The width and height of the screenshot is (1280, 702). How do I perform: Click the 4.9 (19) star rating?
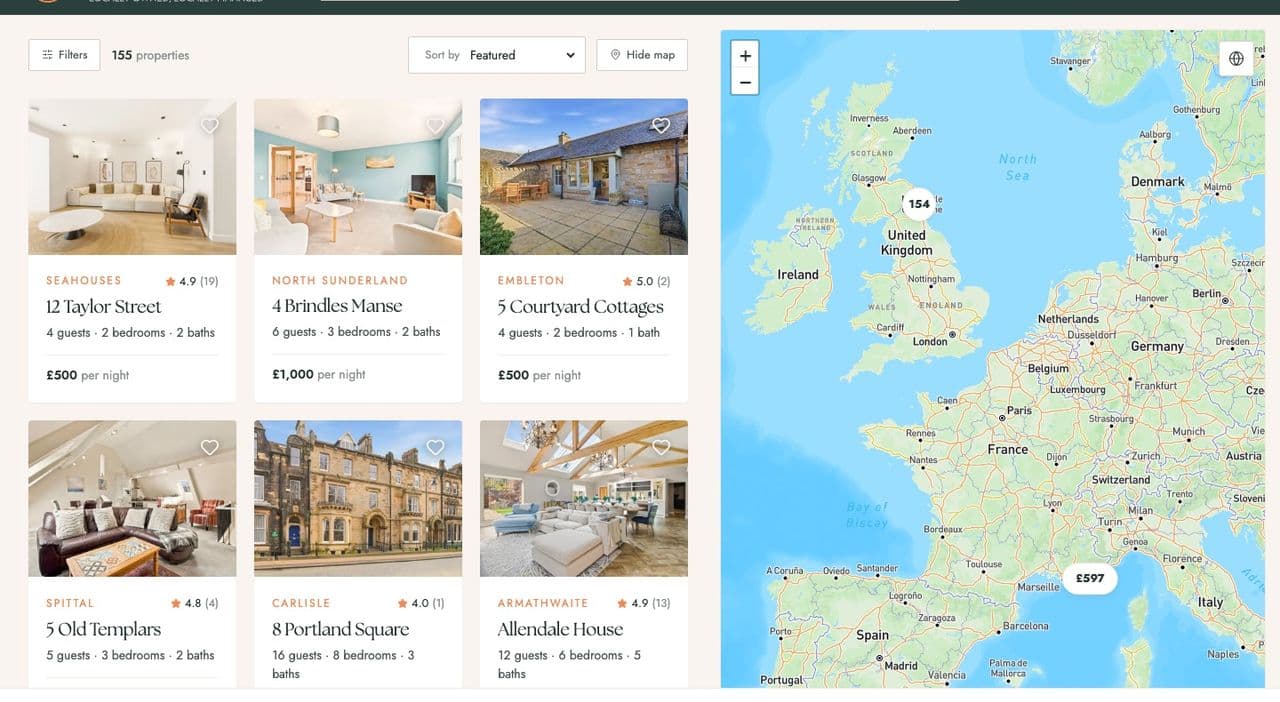191,281
